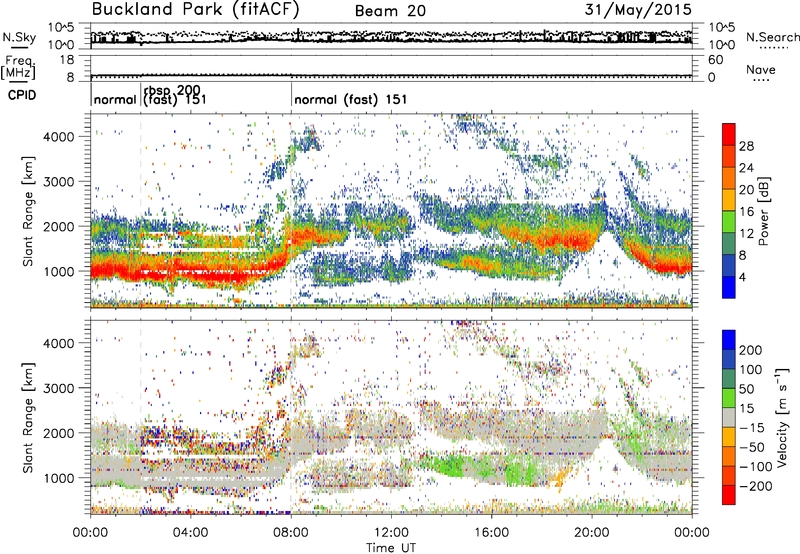Click the '4' tick on the Power colorbar
800x554 pixels.
(742, 277)
